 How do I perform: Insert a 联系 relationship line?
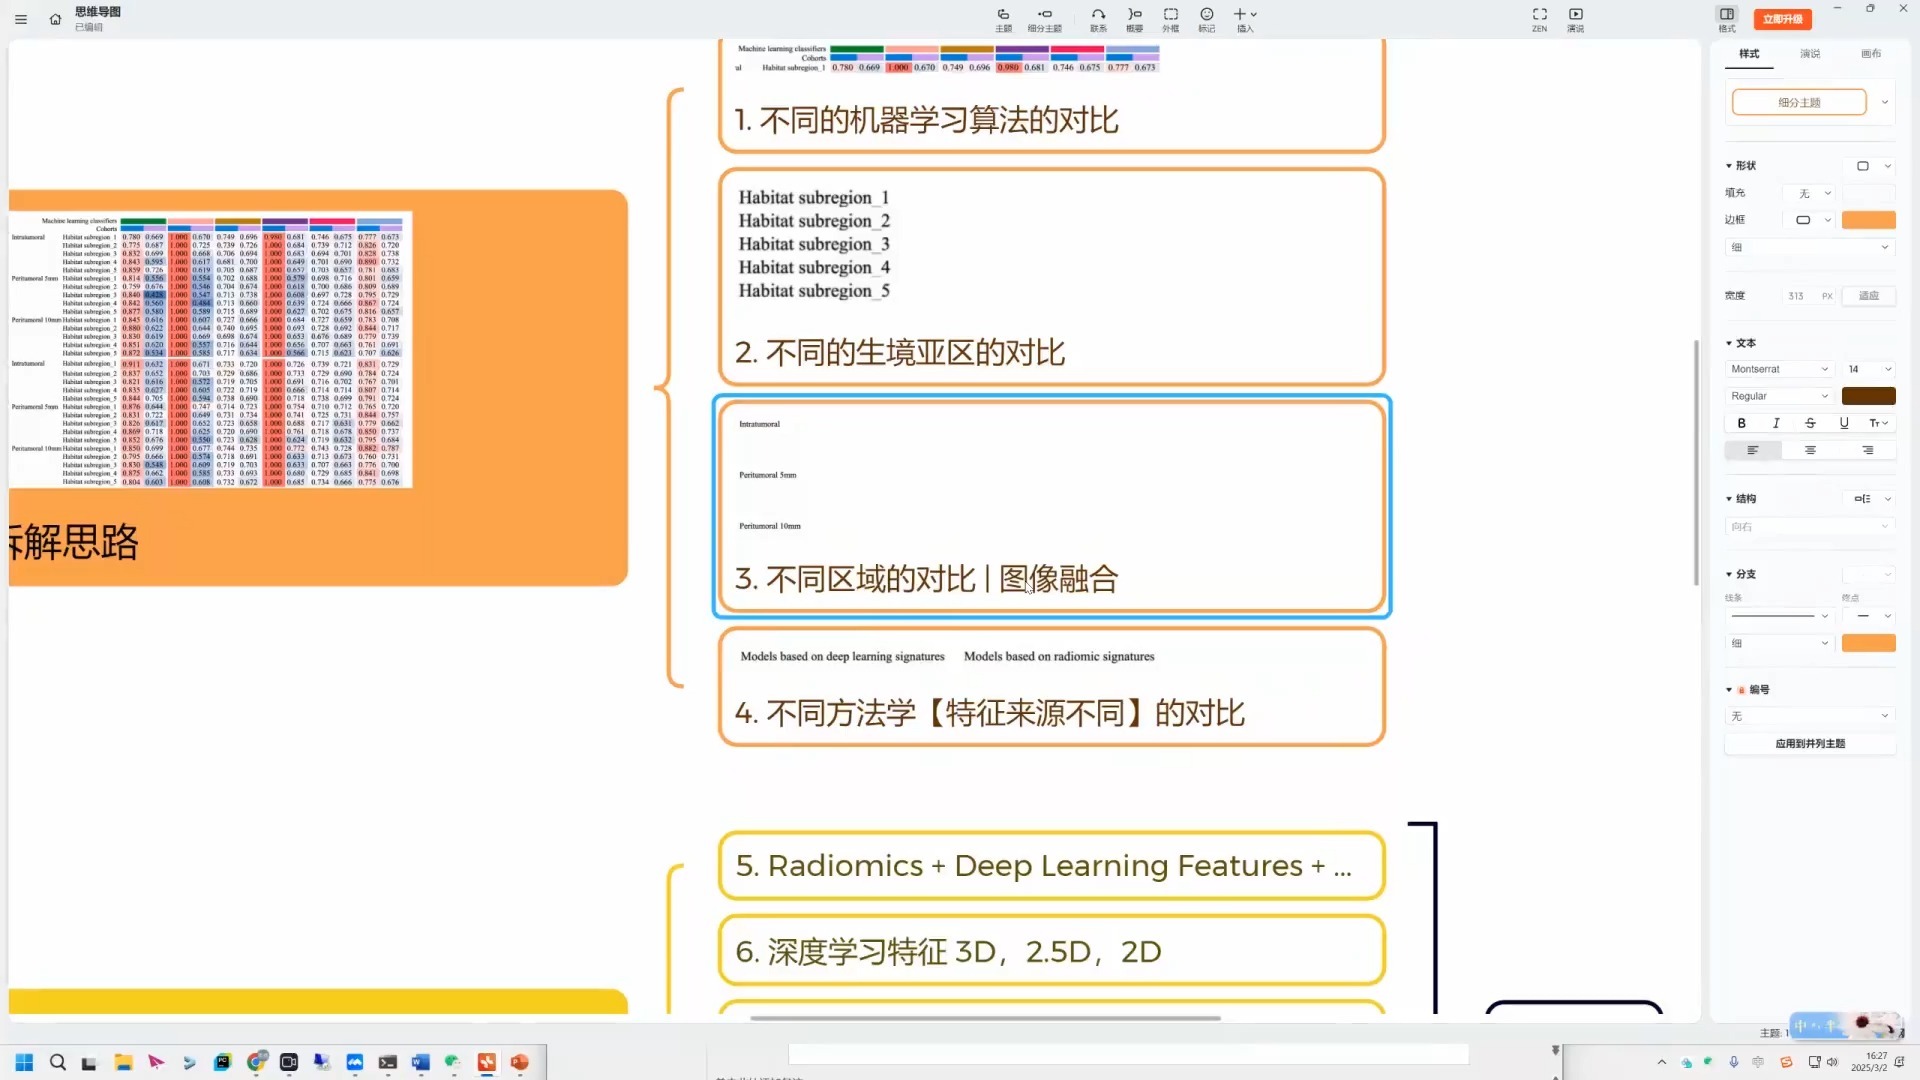pyautogui.click(x=1098, y=19)
